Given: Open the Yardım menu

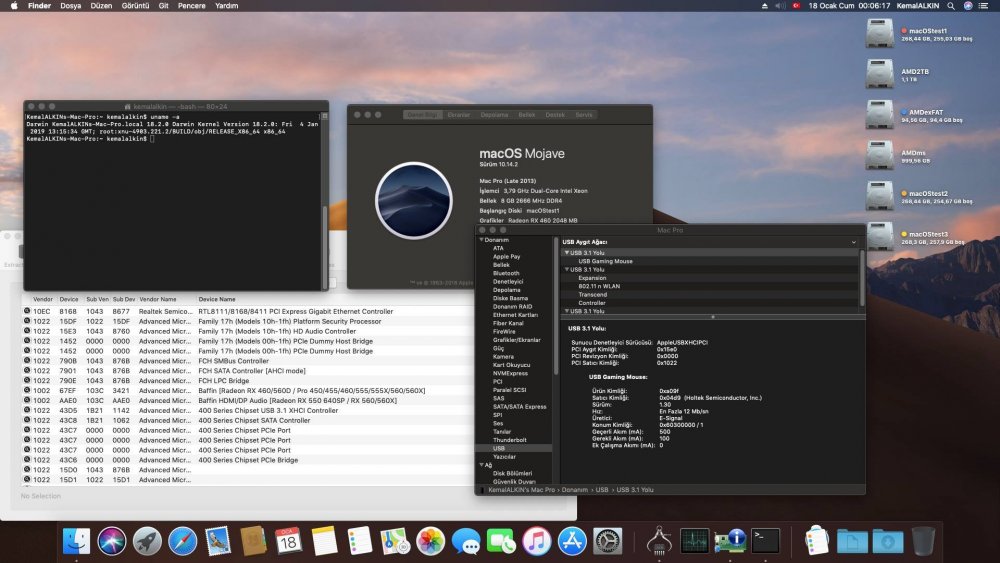Looking at the screenshot, I should tap(226, 6).
